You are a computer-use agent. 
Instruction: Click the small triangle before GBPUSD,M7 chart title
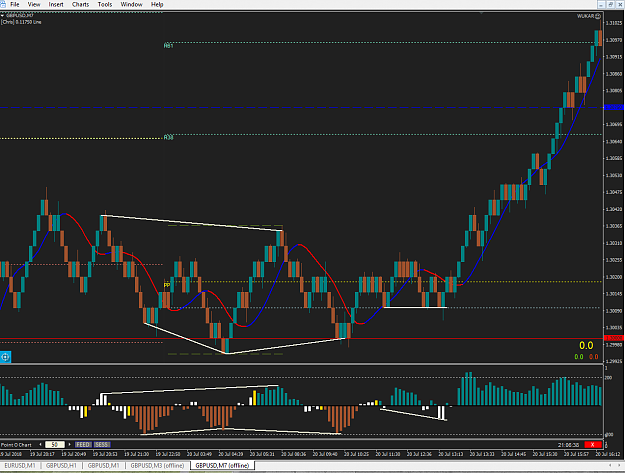click(2, 16)
